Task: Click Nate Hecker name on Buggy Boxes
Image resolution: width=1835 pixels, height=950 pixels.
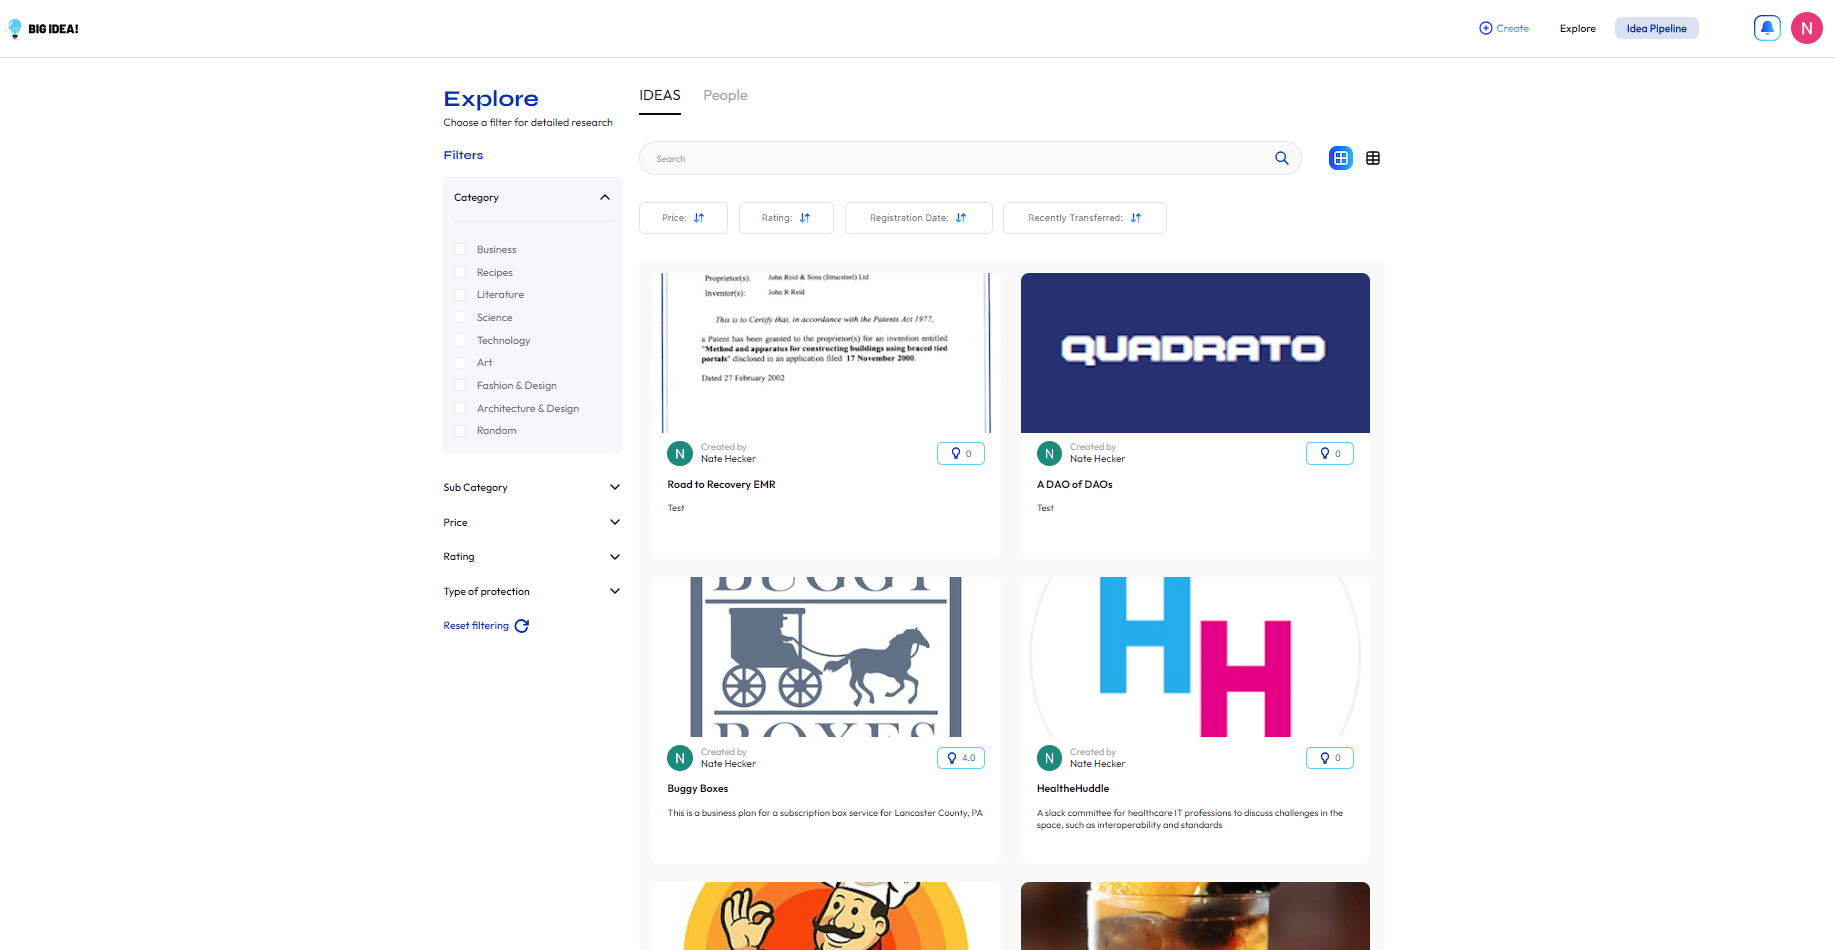Action: point(728,764)
